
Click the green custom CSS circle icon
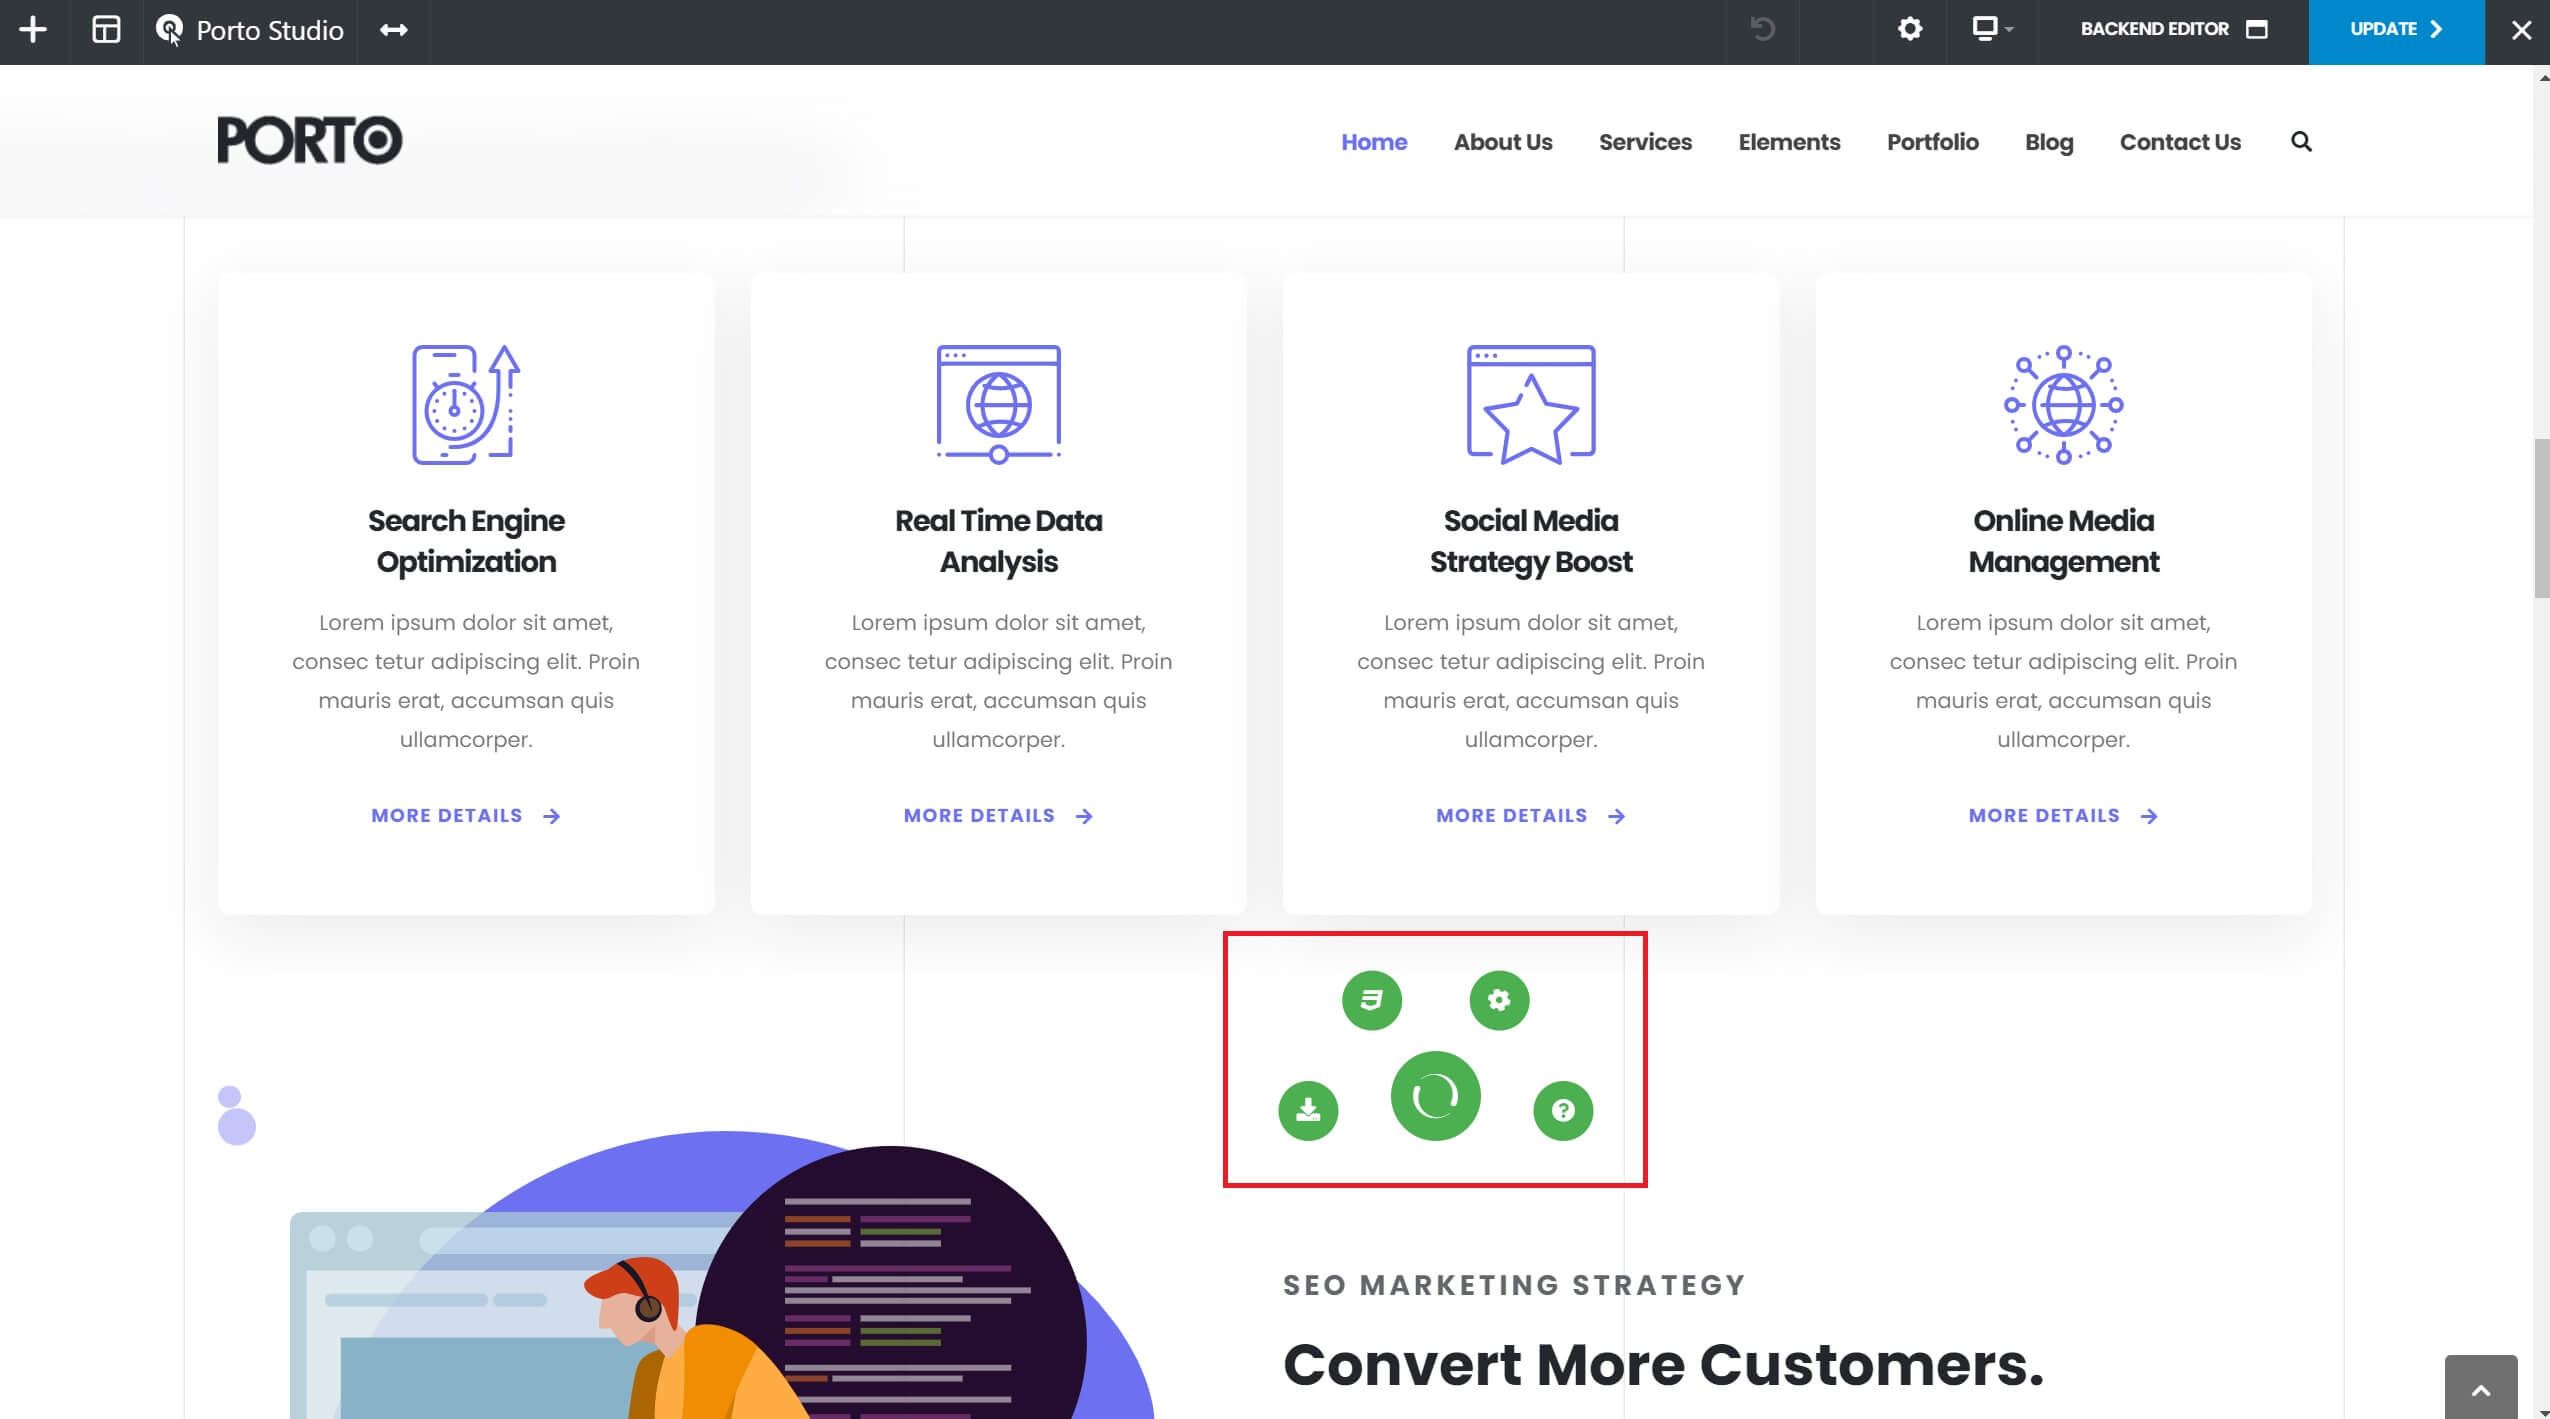[1371, 1000]
